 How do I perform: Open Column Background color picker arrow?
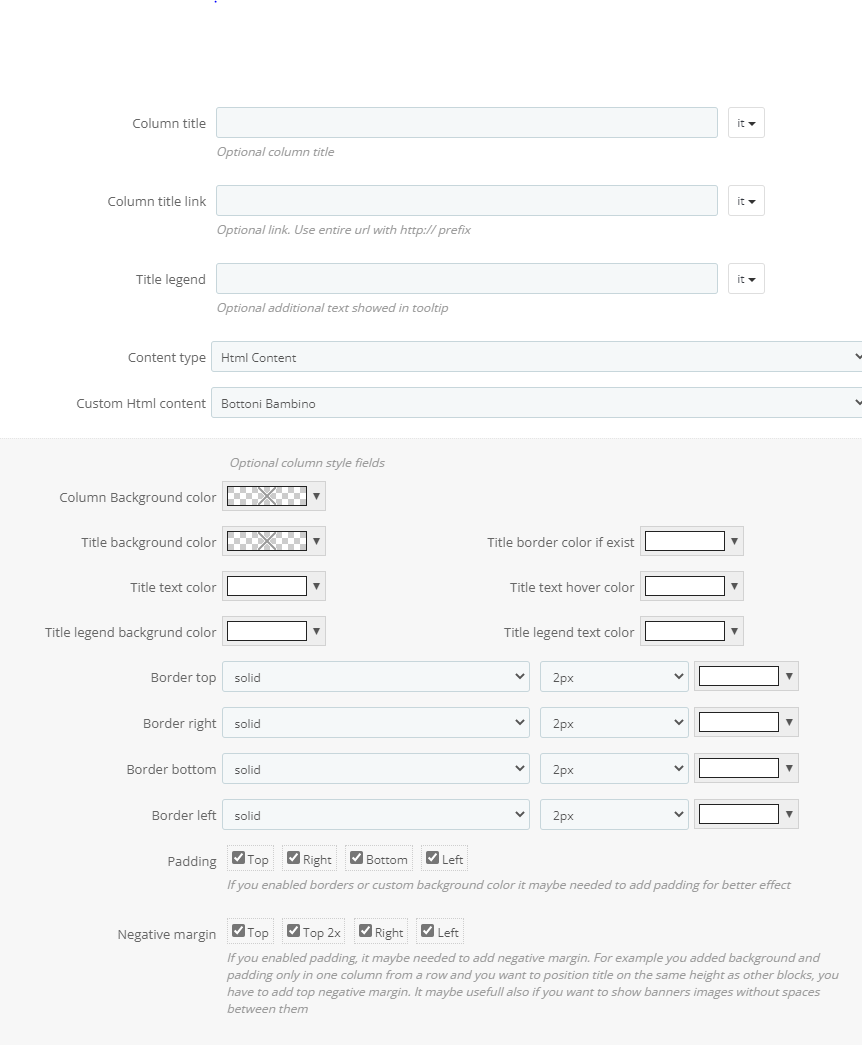click(317, 496)
